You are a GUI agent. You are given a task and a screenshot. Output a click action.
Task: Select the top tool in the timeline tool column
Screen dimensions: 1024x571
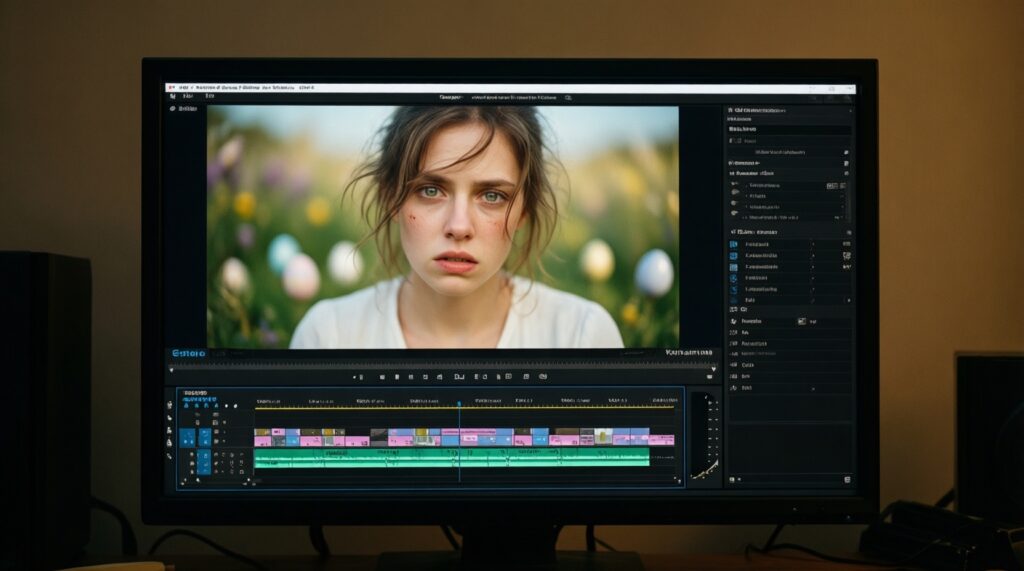click(x=169, y=405)
